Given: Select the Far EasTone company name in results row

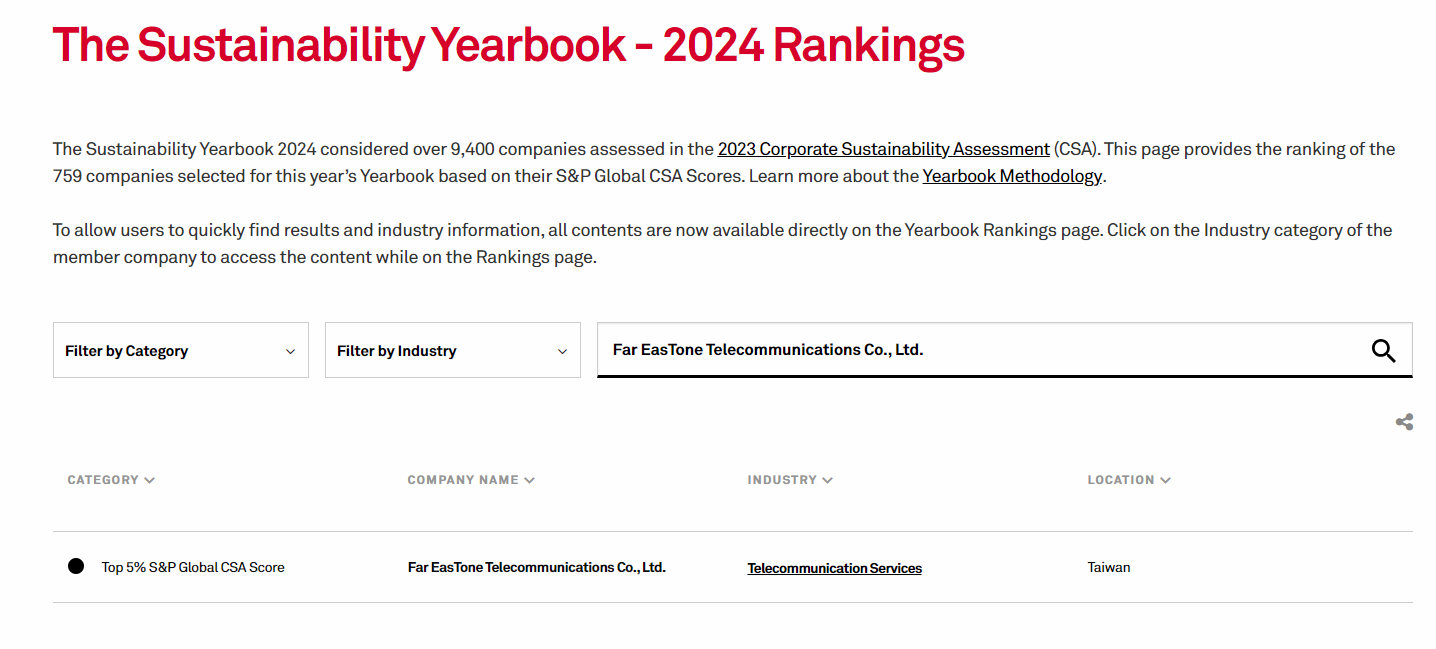Looking at the screenshot, I should tap(536, 567).
